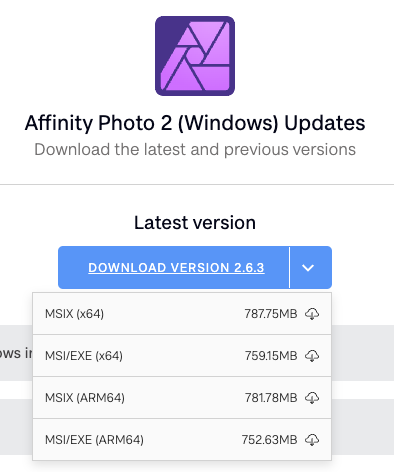Viewport: 394px width, 472px height.
Task: Click the 781.78MB file size label
Action: 271,398
